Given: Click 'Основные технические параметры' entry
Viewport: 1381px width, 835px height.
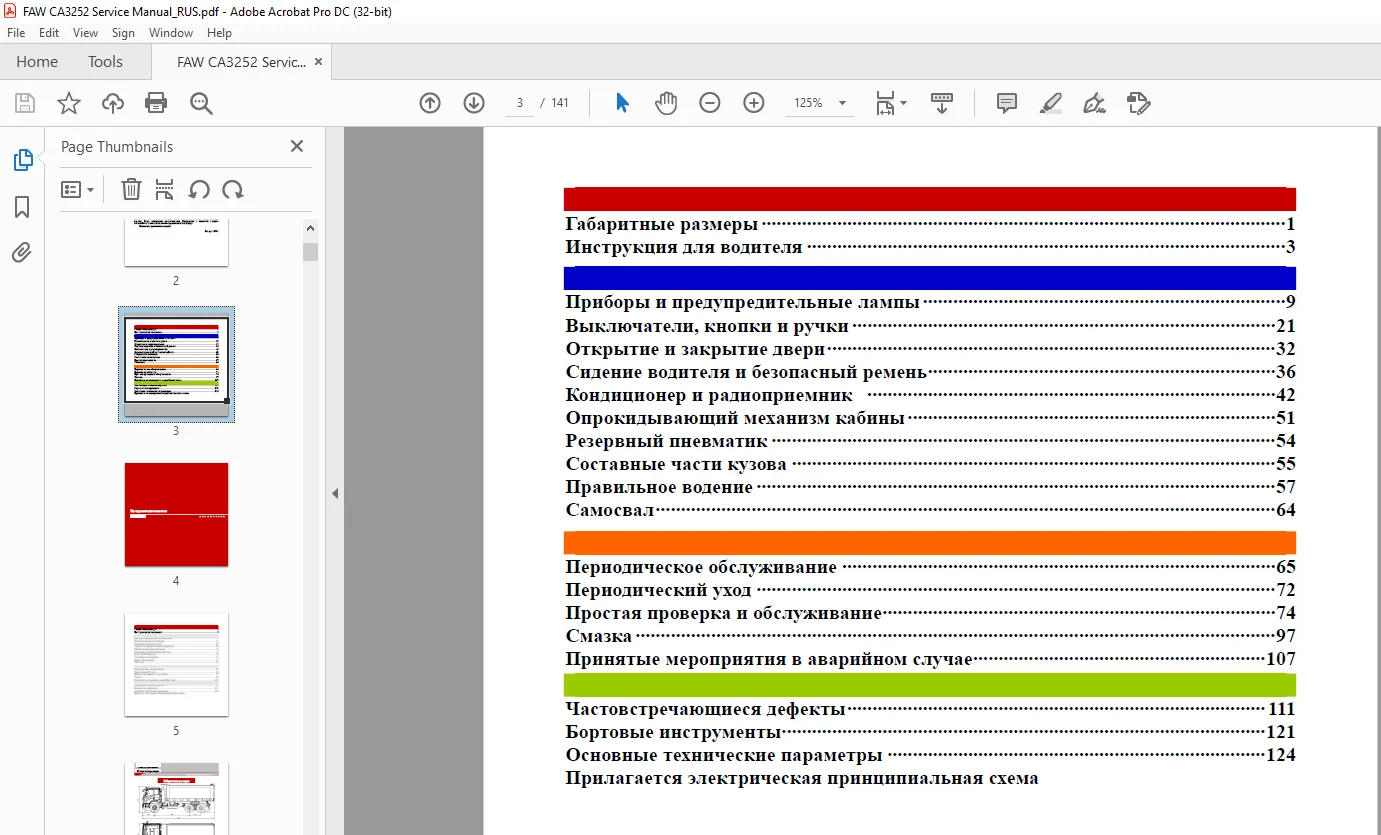Looking at the screenshot, I should (724, 755).
